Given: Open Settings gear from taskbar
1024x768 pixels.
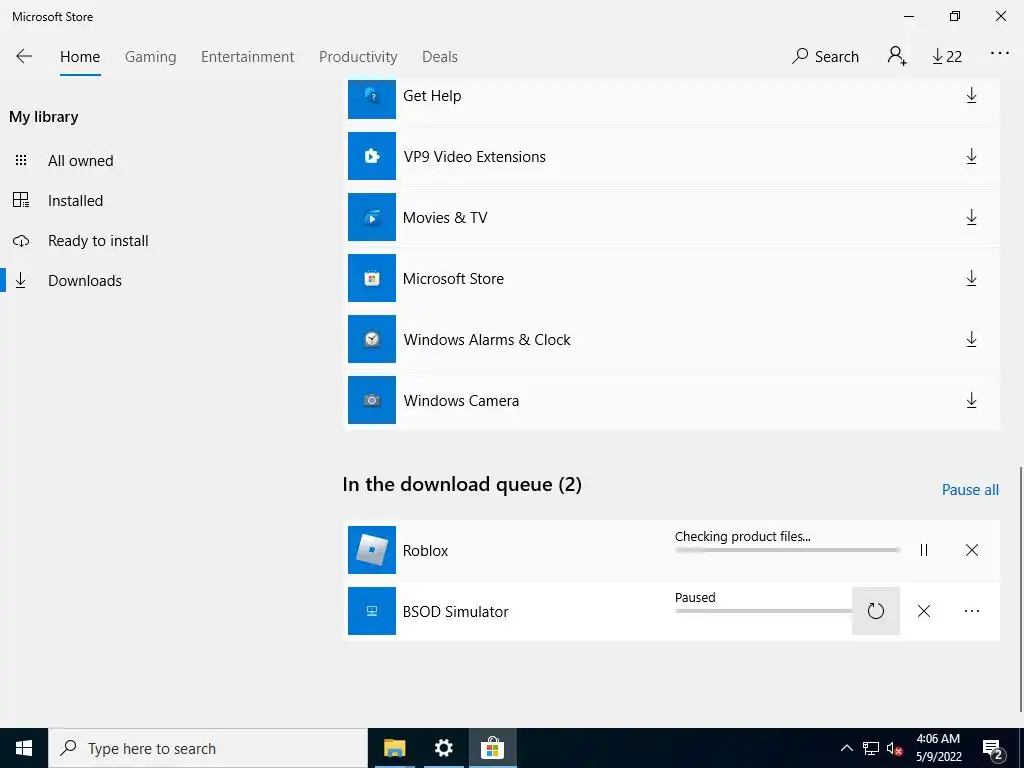Looking at the screenshot, I should point(443,748).
